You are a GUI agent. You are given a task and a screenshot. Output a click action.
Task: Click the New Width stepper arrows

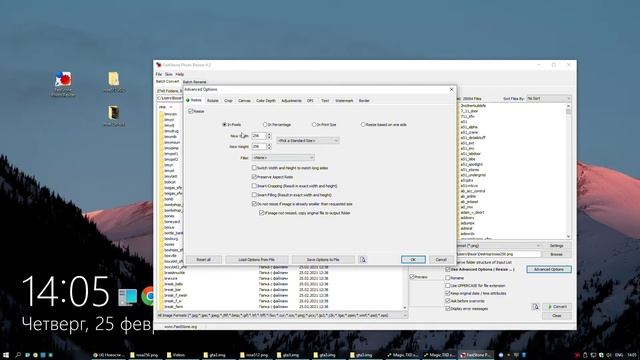point(269,136)
